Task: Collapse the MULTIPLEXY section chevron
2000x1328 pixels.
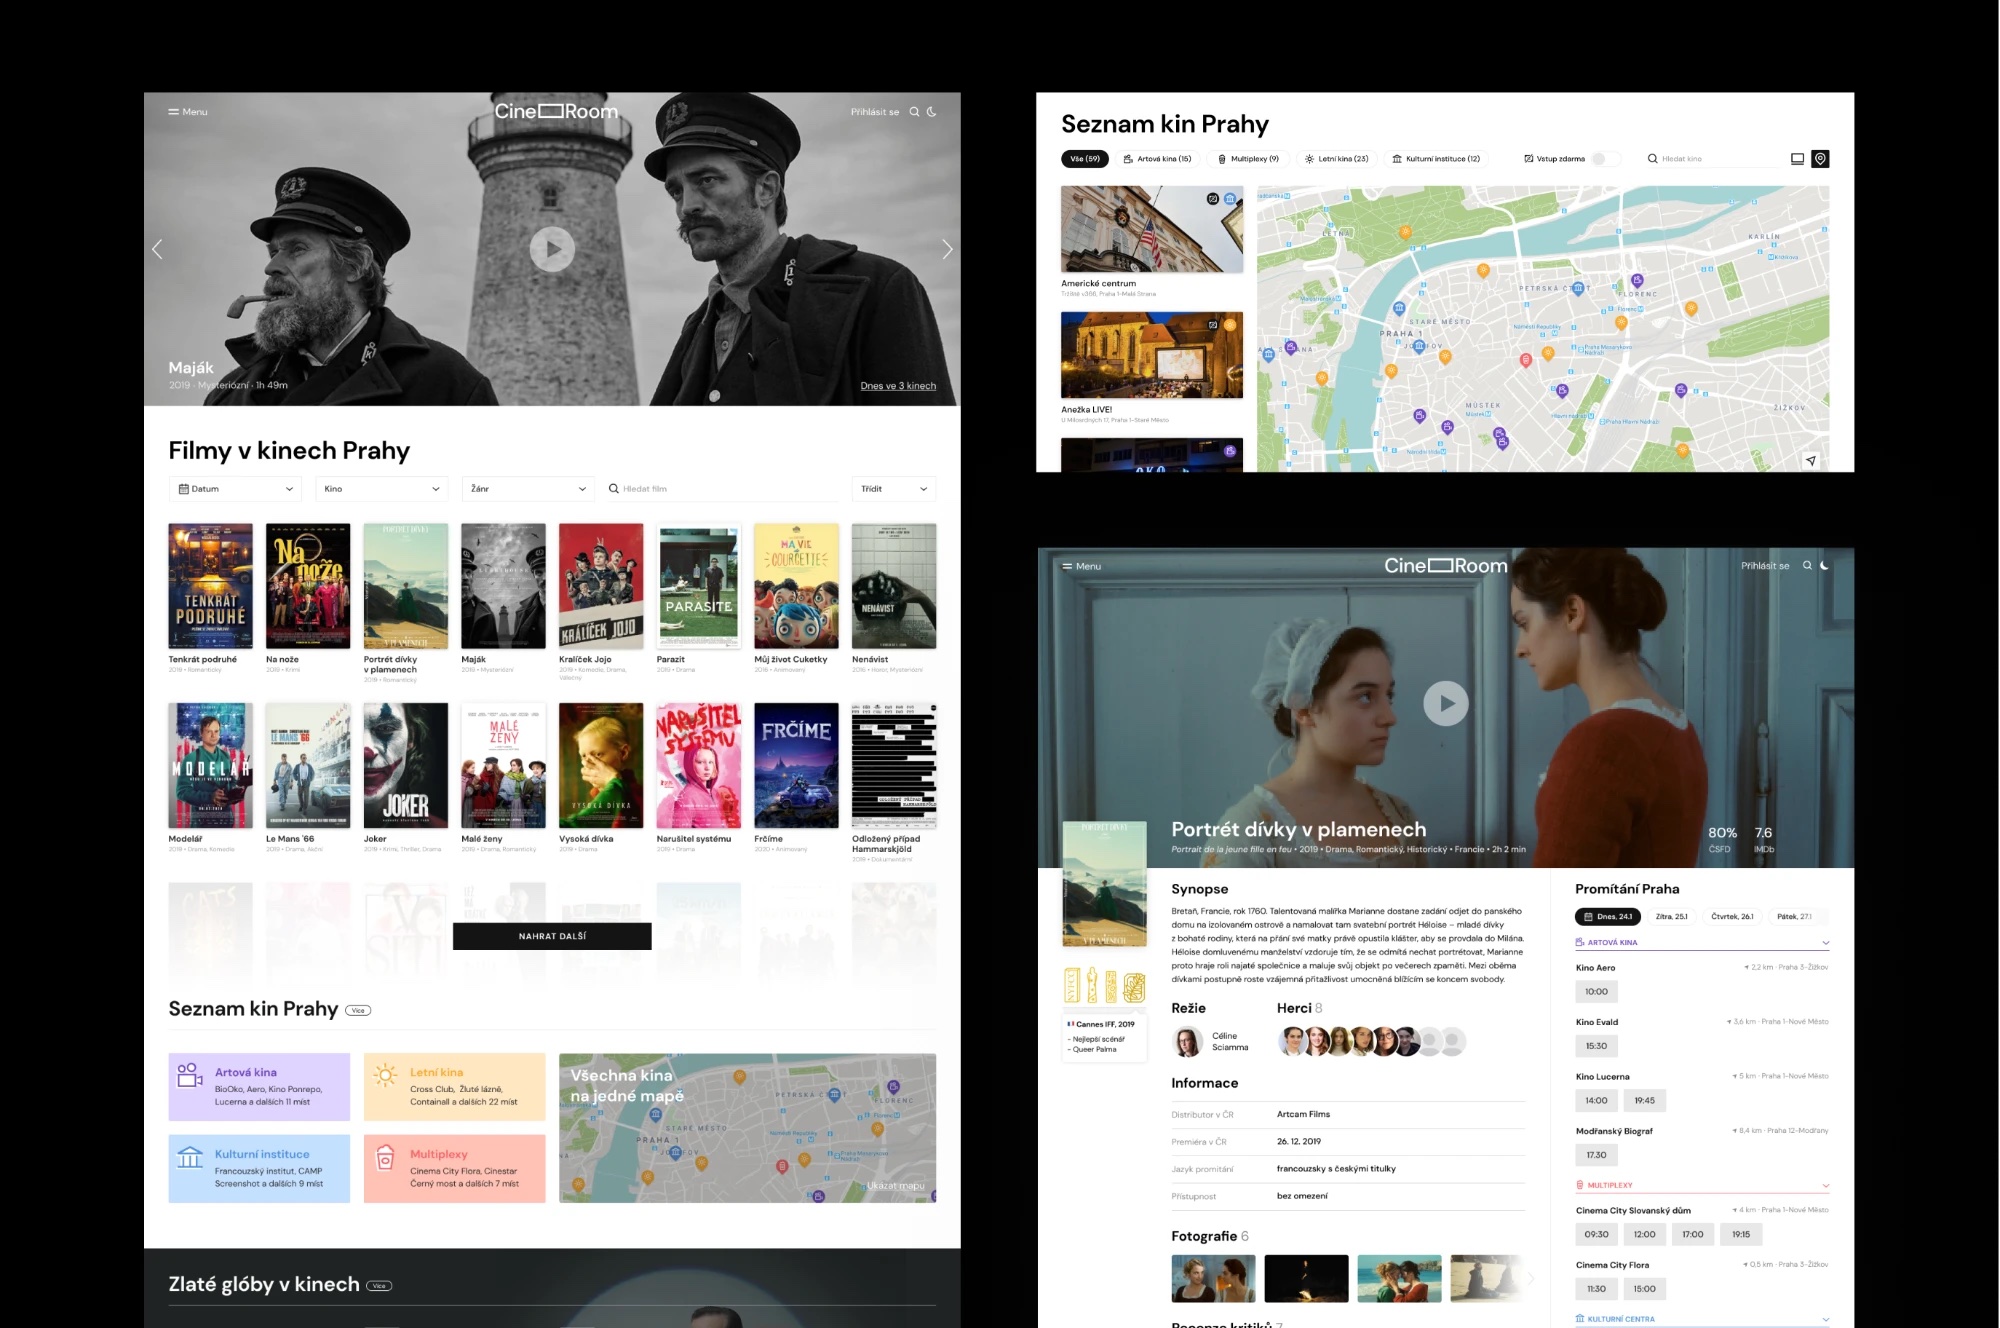Action: [1825, 1186]
